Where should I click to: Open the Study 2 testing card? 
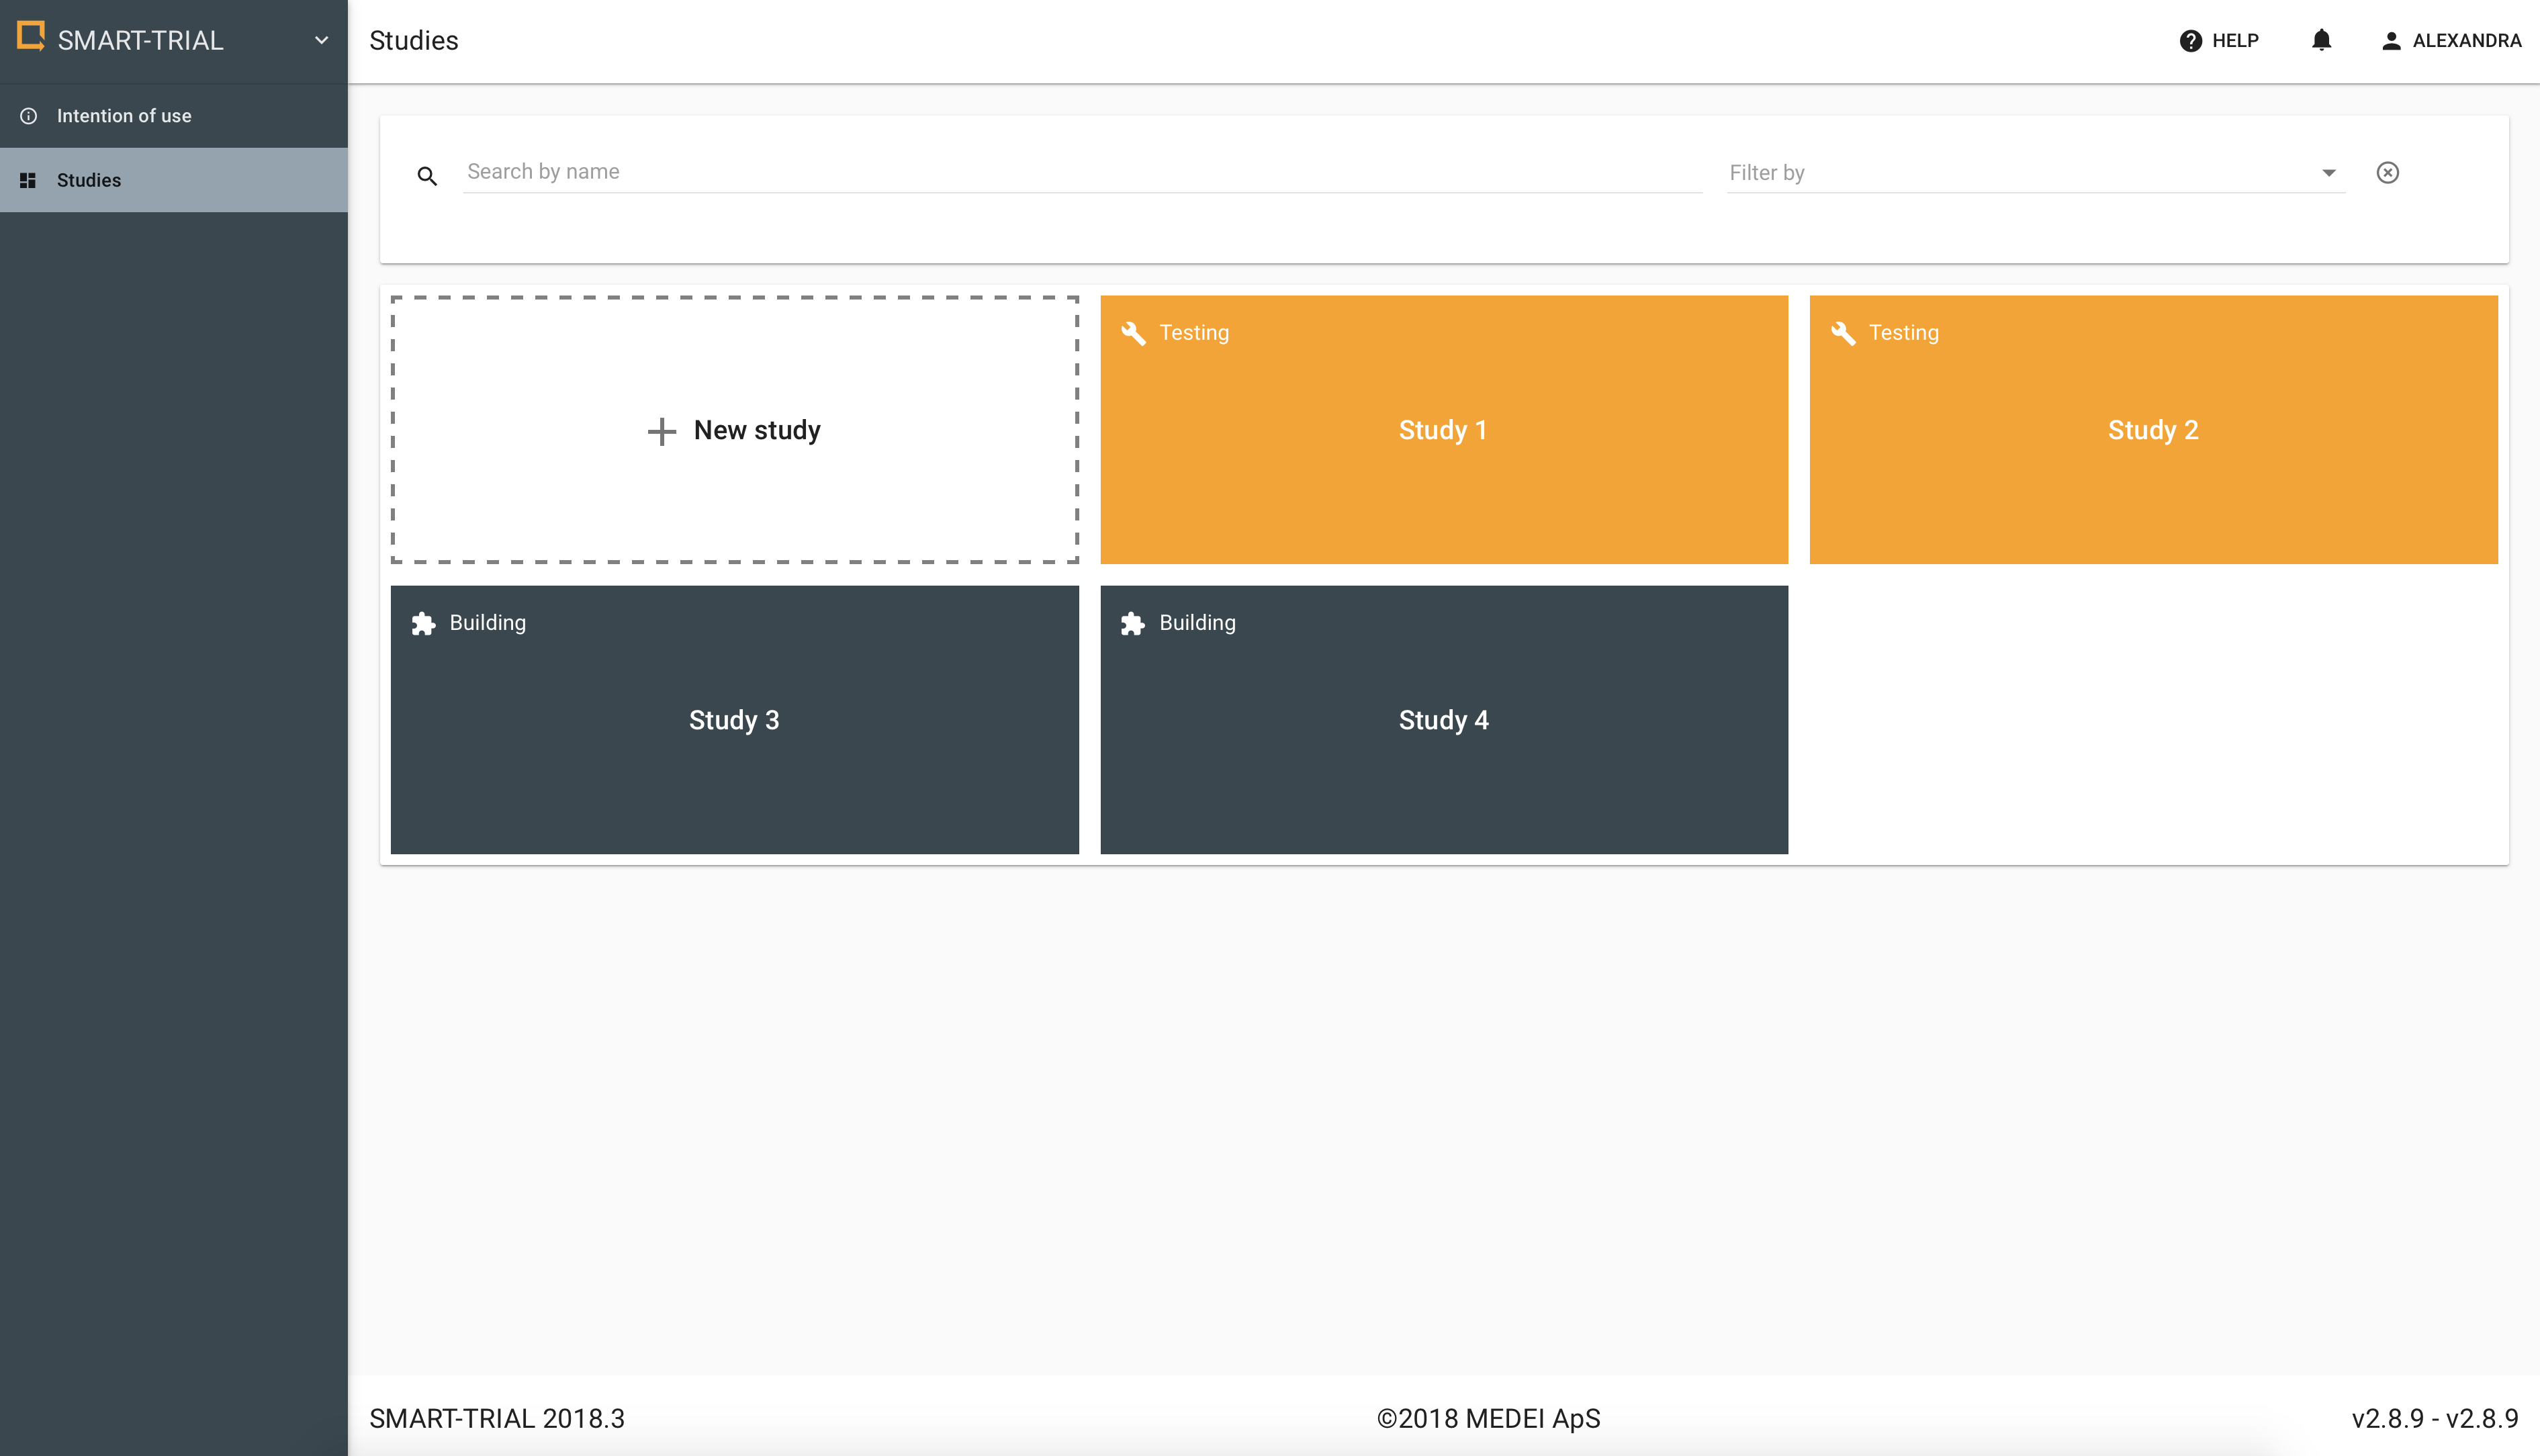click(2152, 430)
